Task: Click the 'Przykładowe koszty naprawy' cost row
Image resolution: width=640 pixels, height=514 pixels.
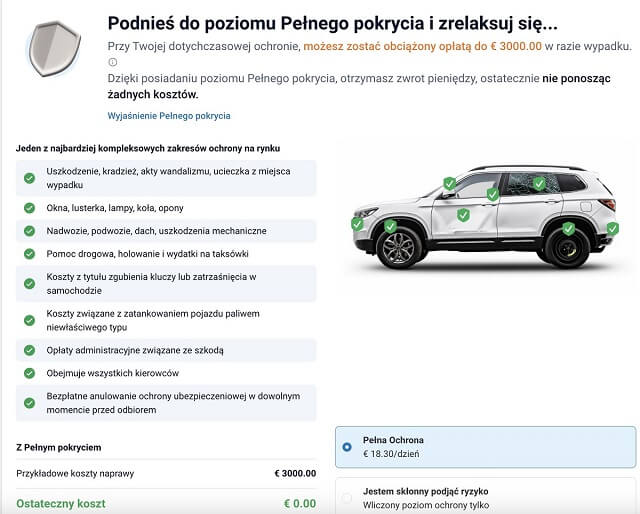Action: [x=166, y=473]
